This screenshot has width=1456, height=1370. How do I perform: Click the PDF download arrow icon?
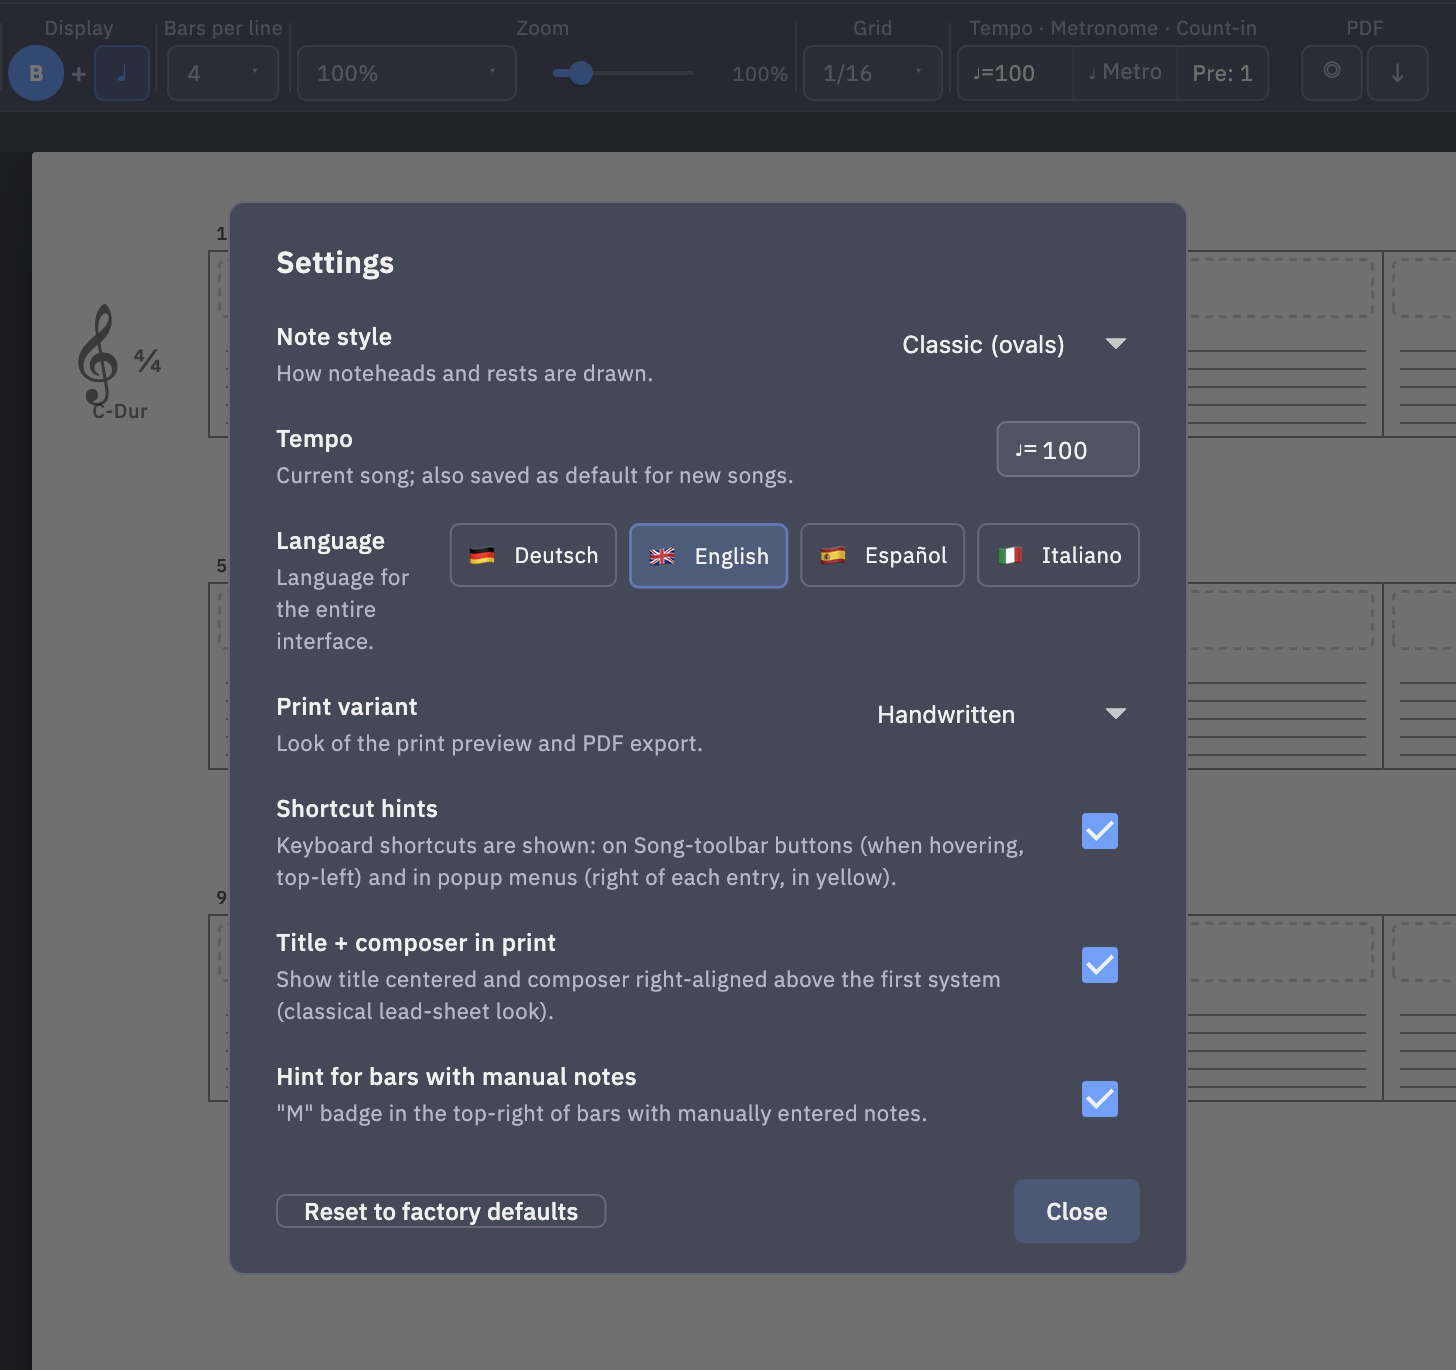click(x=1397, y=73)
